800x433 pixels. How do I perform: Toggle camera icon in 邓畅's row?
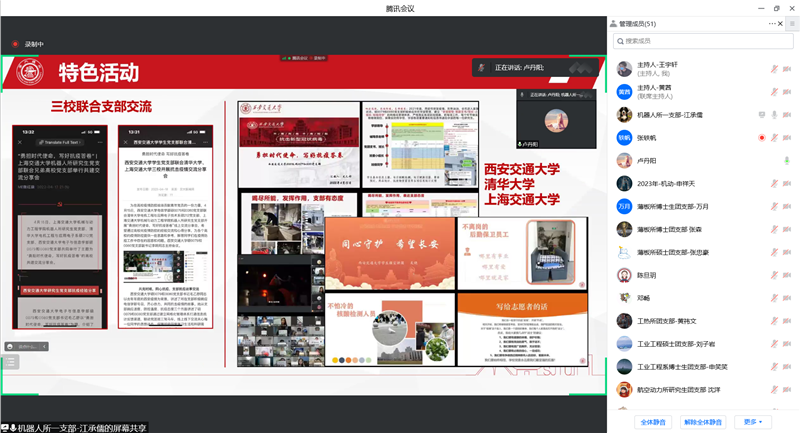point(787,298)
